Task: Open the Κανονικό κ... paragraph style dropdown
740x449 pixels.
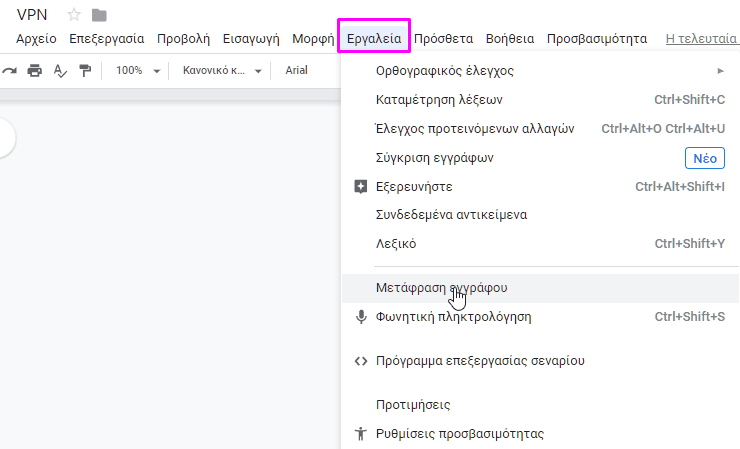Action: 222,71
